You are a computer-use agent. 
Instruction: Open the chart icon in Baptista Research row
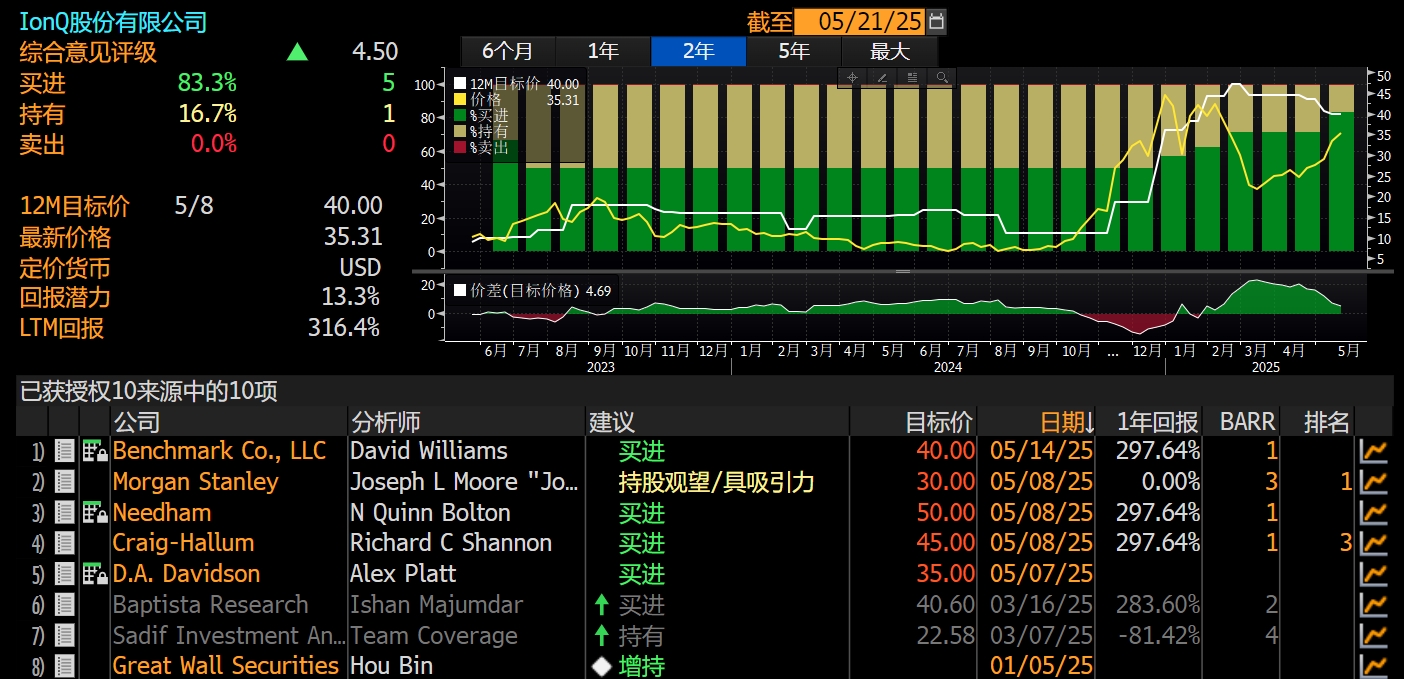[1375, 605]
